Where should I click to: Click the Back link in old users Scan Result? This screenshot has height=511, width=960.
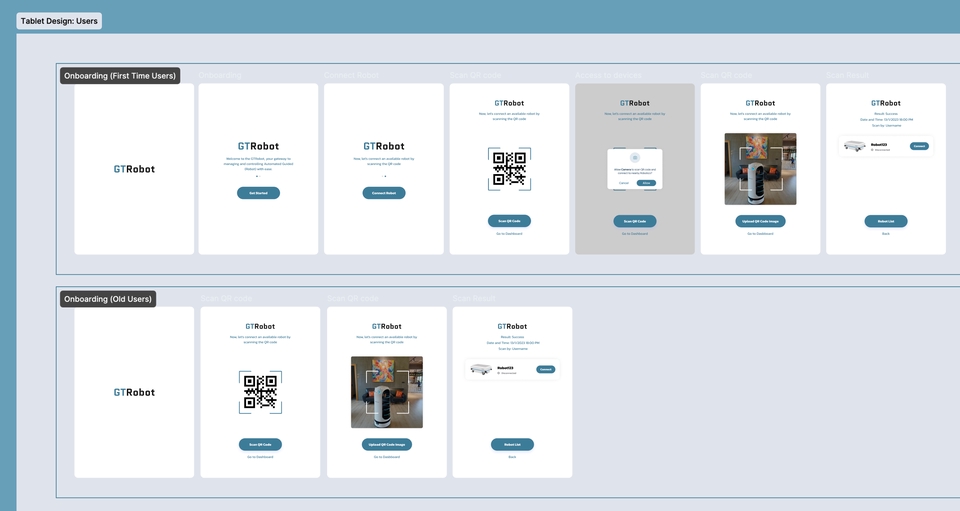512,457
